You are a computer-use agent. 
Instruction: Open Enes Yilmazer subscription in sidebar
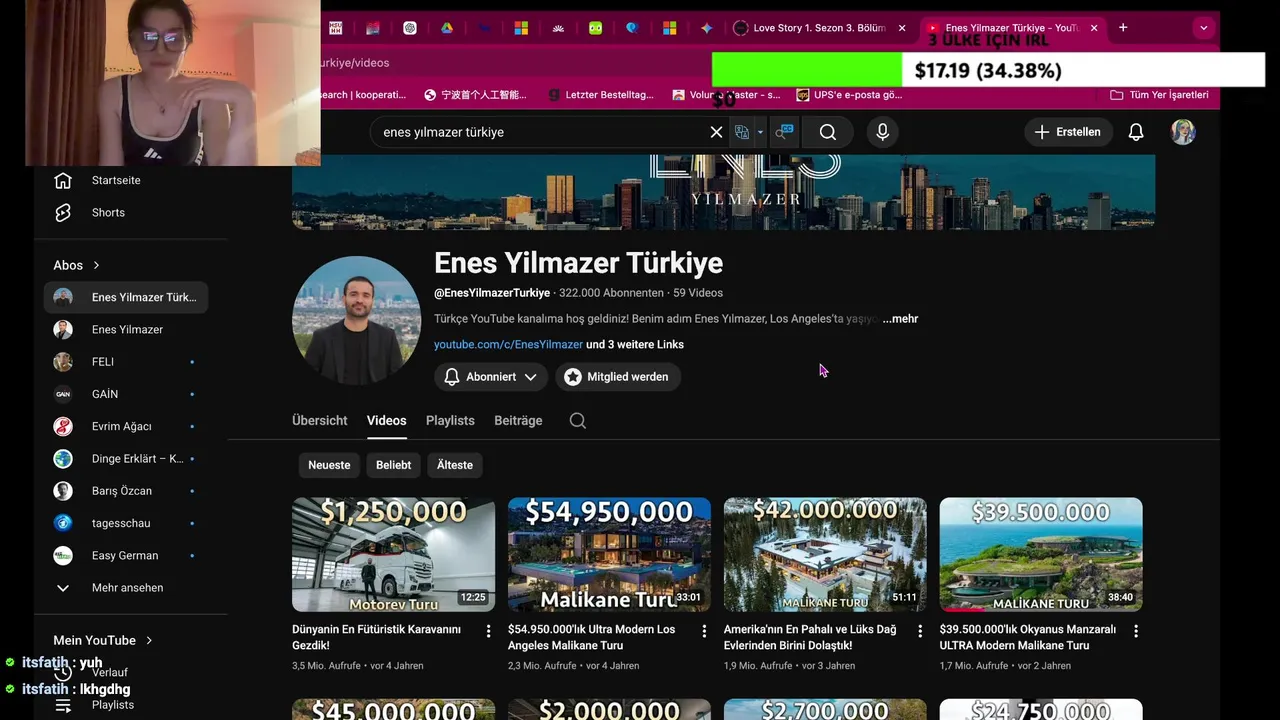126,329
